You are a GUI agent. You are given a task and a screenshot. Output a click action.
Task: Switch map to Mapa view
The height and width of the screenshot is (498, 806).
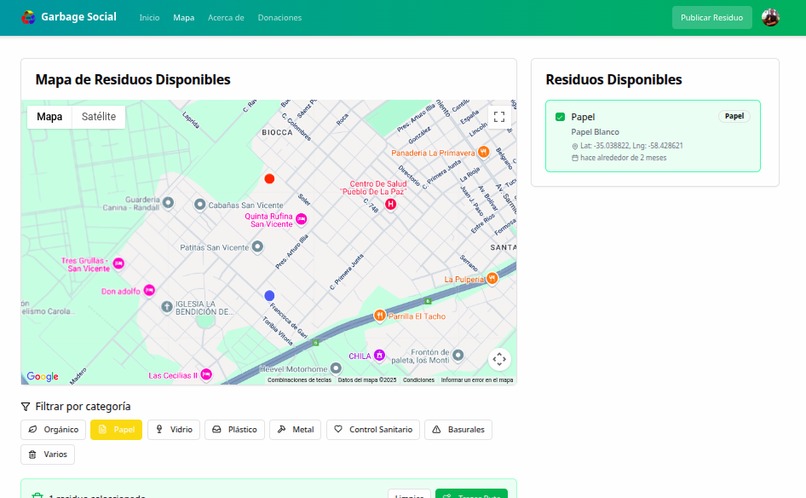[x=49, y=117]
